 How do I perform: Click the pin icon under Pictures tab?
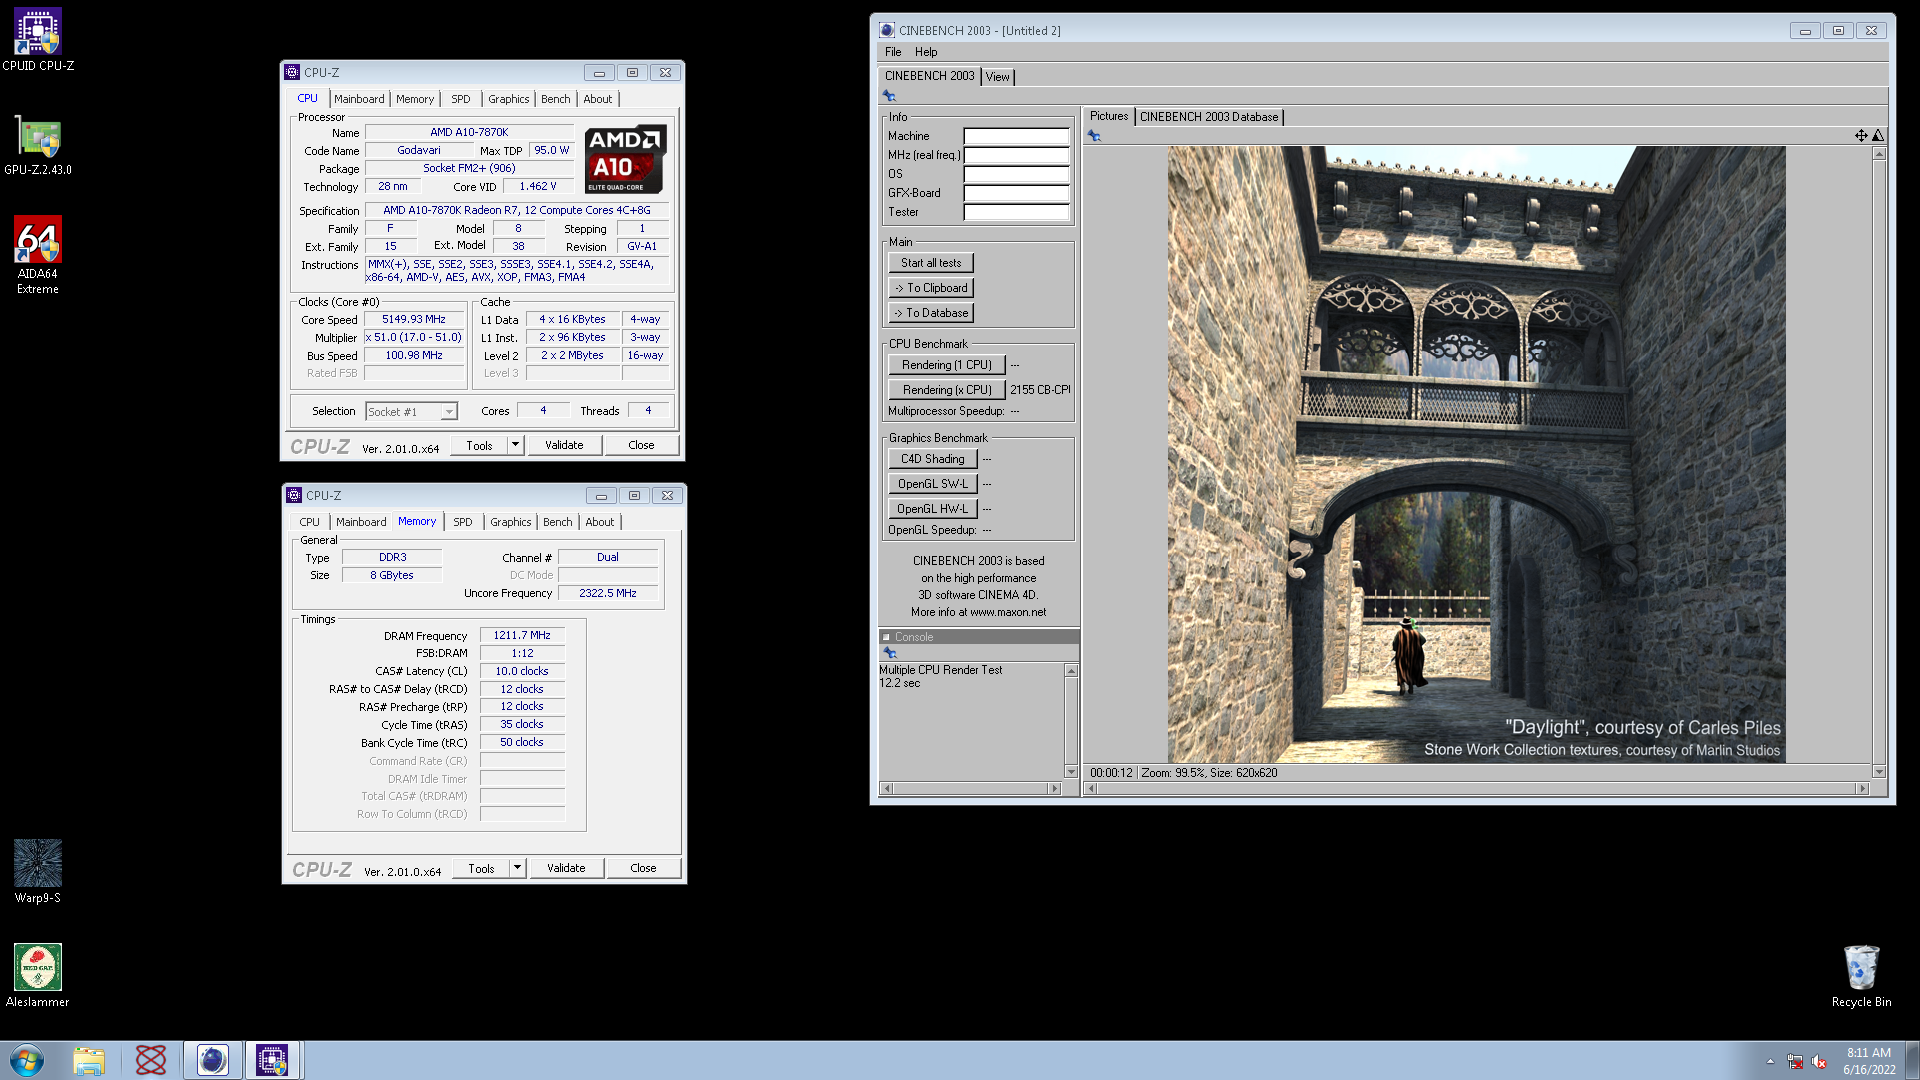pyautogui.click(x=1094, y=136)
